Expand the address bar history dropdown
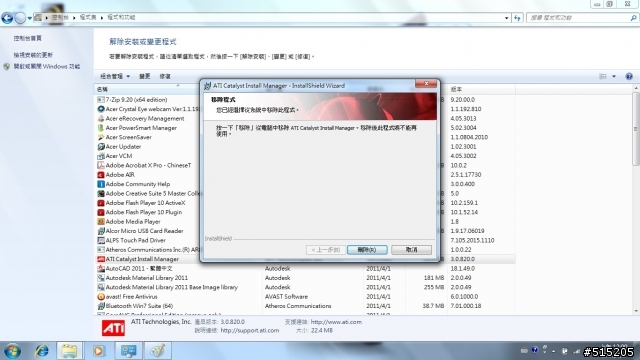Screen dimensions: 640x360 coord(507,18)
